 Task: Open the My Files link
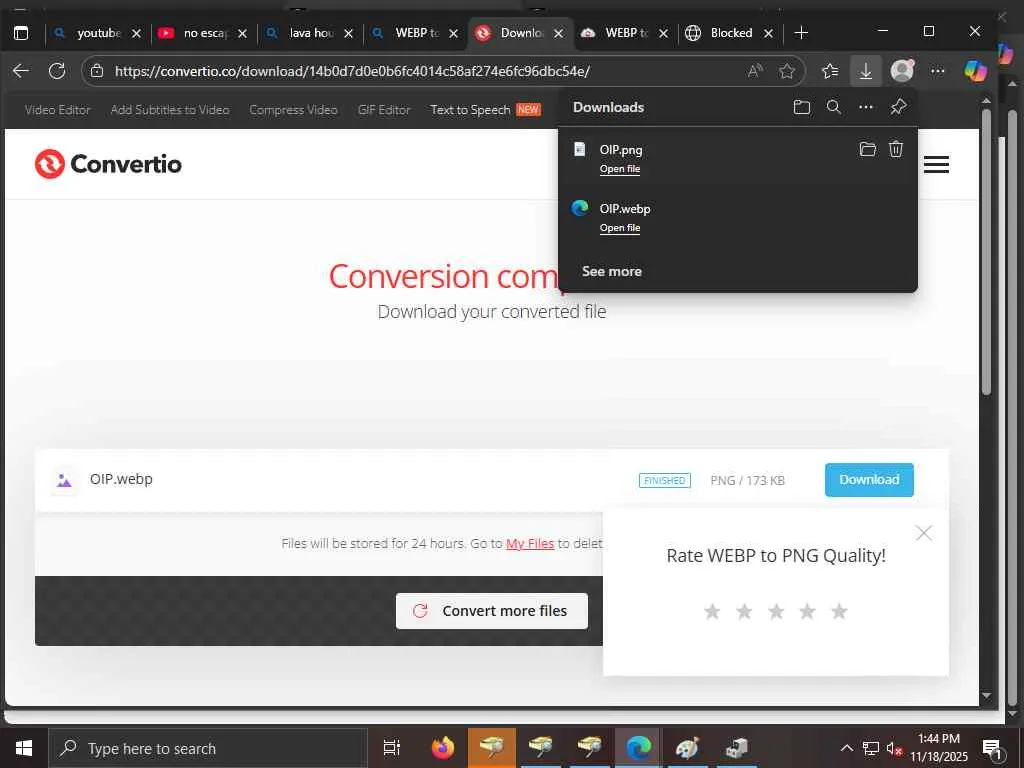pos(530,543)
